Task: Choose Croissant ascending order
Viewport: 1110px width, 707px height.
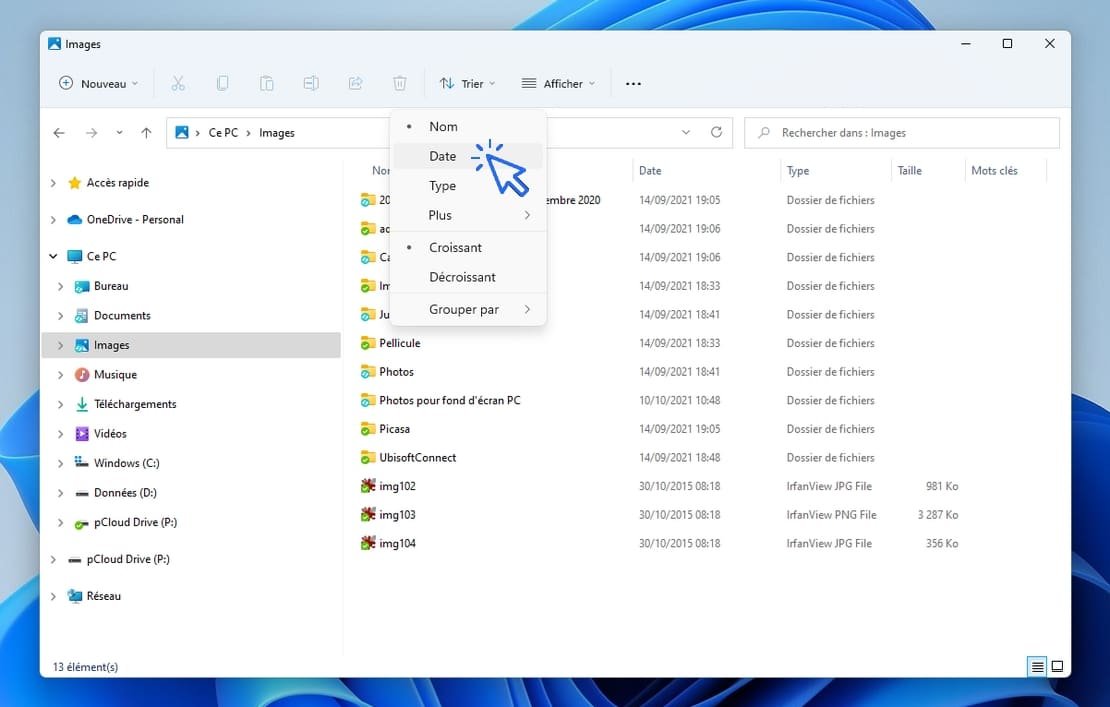Action: [x=468, y=248]
